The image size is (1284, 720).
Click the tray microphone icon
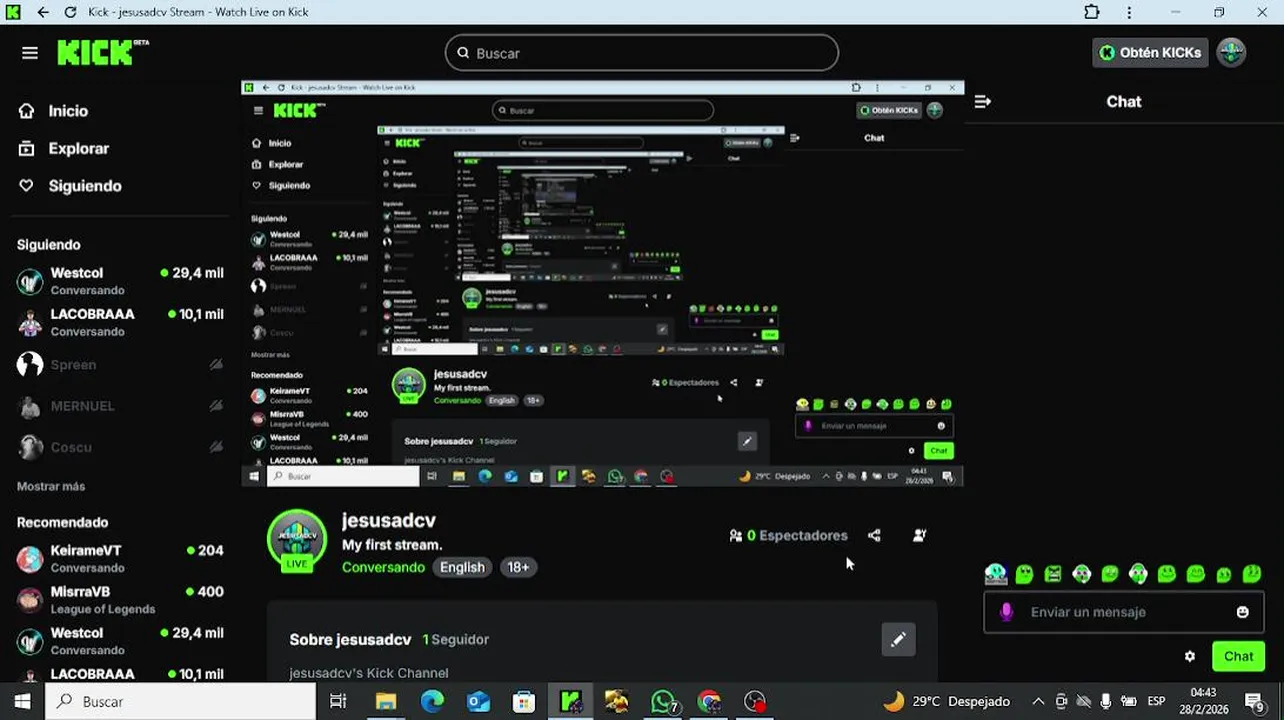pyautogui.click(x=1106, y=701)
